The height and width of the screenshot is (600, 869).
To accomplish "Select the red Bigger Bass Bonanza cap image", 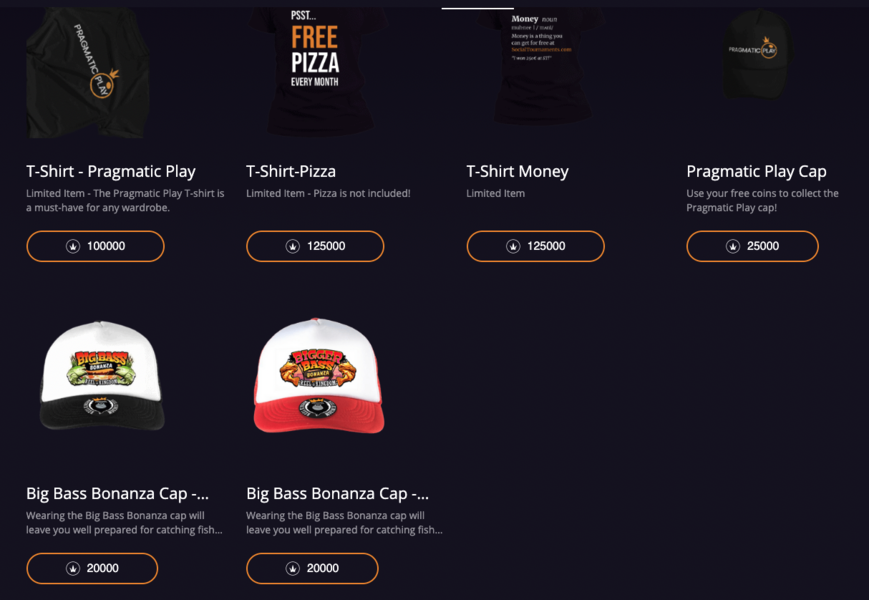I will 317,375.
